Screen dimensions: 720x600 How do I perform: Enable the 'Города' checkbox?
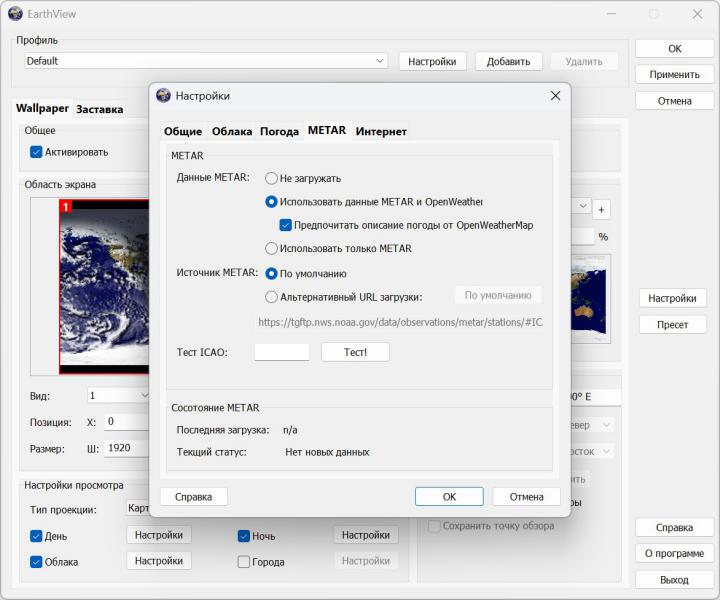click(x=244, y=562)
